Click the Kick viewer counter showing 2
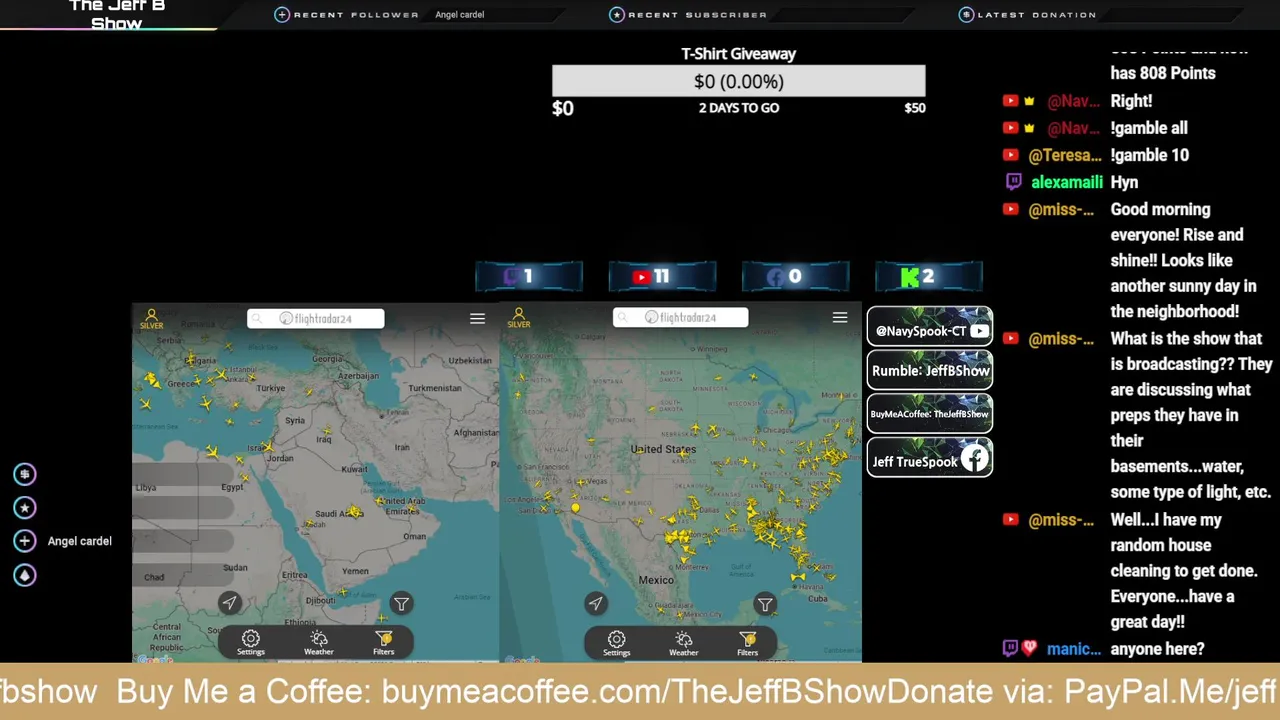This screenshot has width=1280, height=720. point(929,277)
